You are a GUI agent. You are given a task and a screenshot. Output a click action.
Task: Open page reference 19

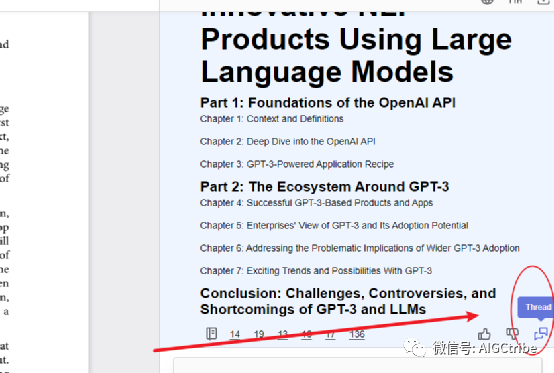tap(259, 334)
